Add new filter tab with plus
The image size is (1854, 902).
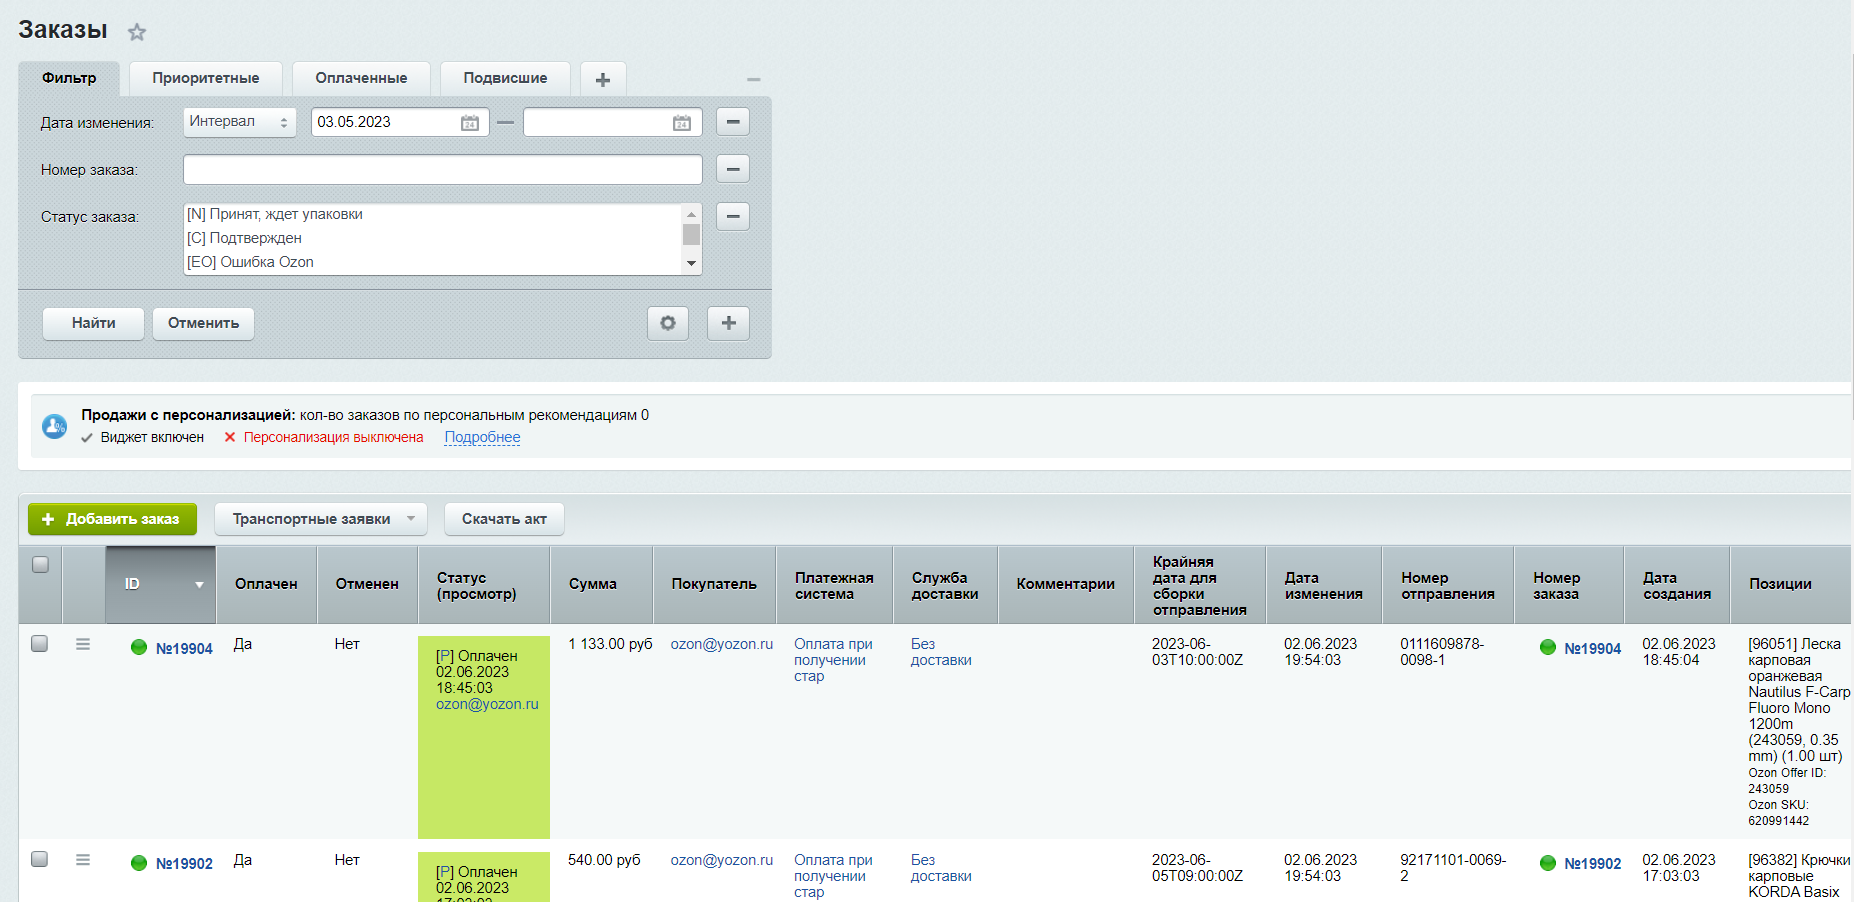coord(603,79)
